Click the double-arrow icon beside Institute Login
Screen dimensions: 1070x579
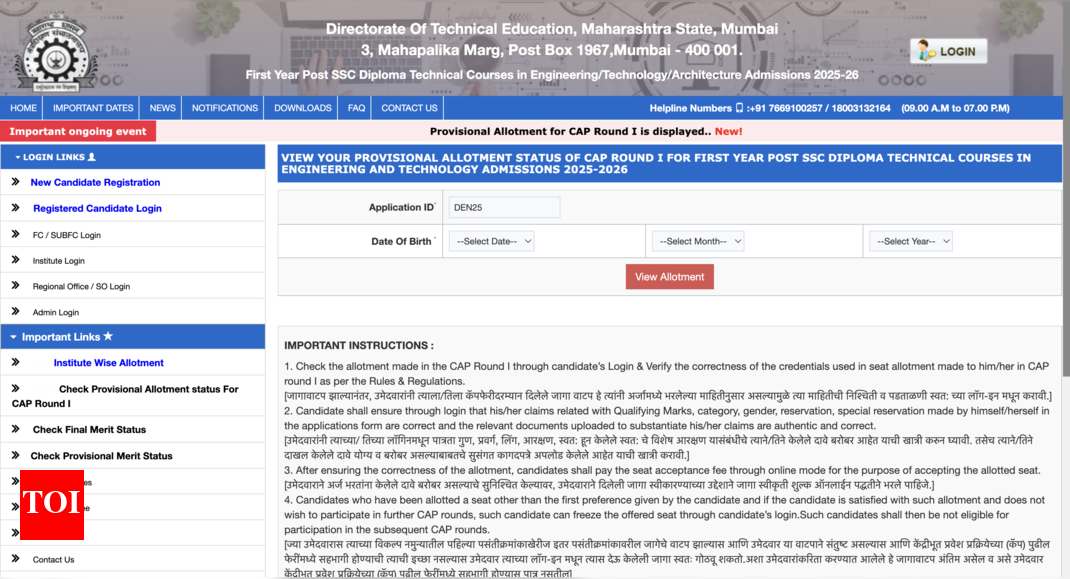16,259
